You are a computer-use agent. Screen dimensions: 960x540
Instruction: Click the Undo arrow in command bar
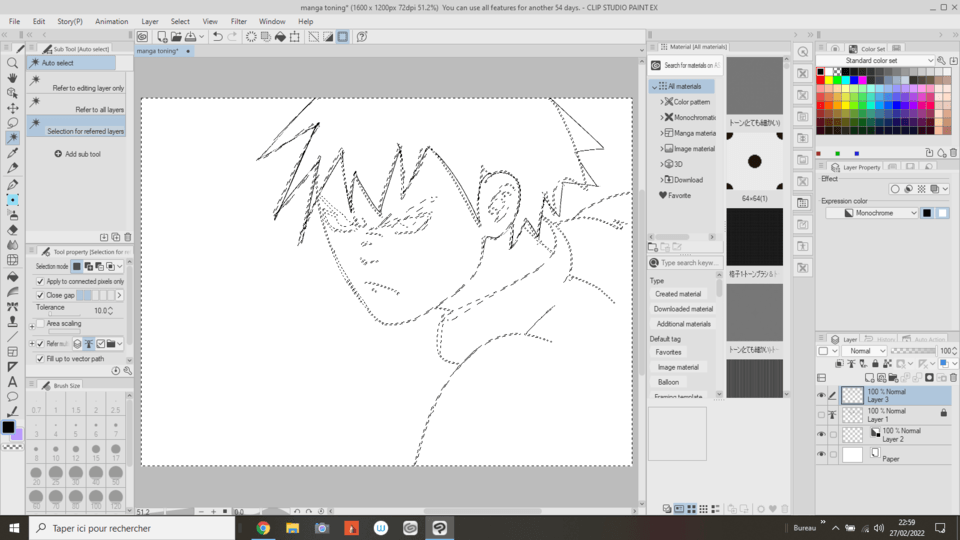tap(217, 37)
